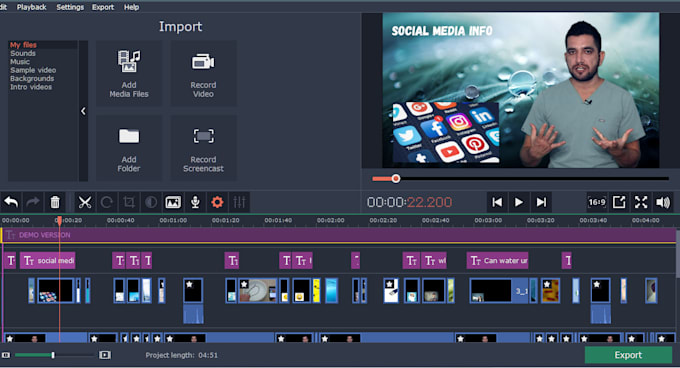This screenshot has height=368, width=680.
Task: Select Backgrounds category
Action: (x=32, y=78)
